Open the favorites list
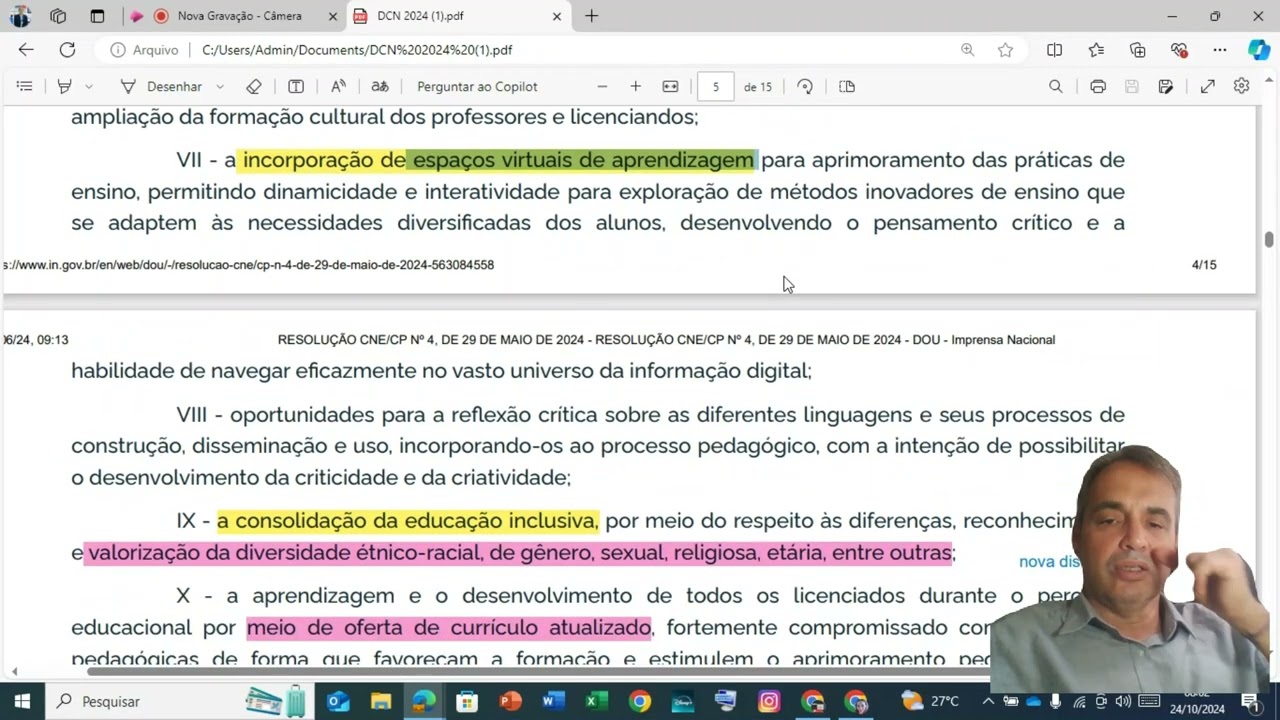This screenshot has height=720, width=1280. pos(1096,50)
